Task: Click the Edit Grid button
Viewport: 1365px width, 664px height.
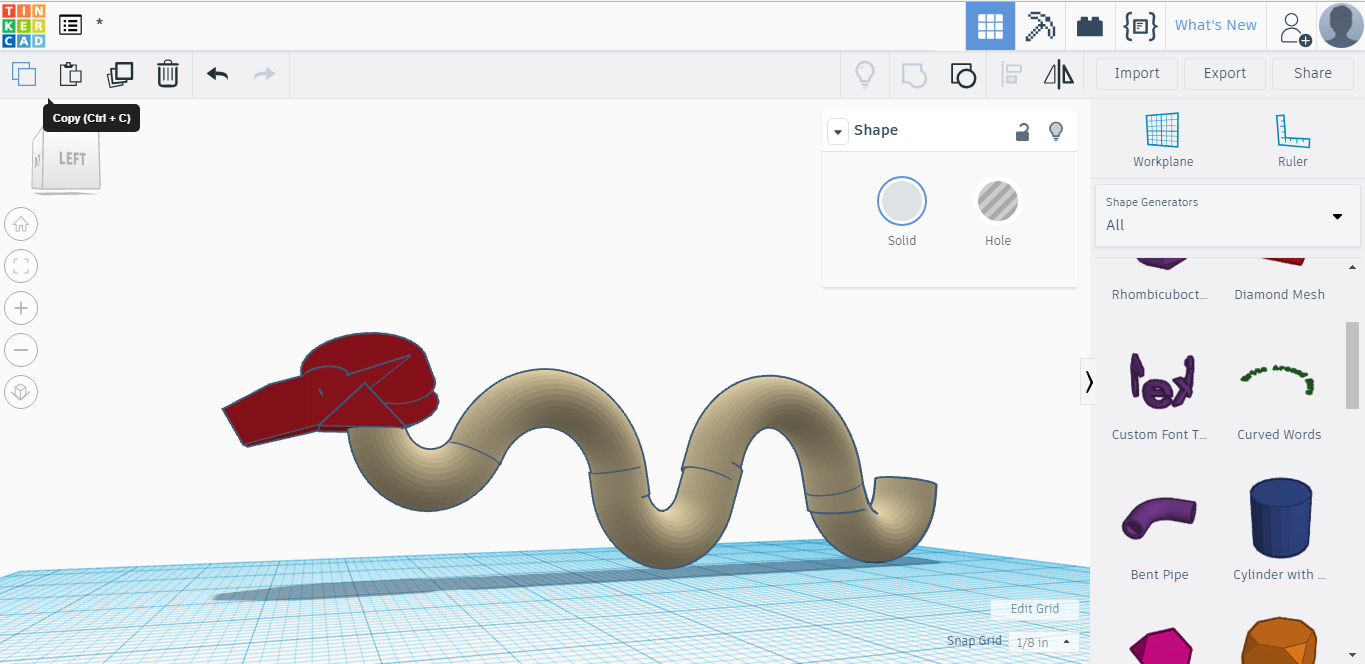Action: pyautogui.click(x=1035, y=608)
